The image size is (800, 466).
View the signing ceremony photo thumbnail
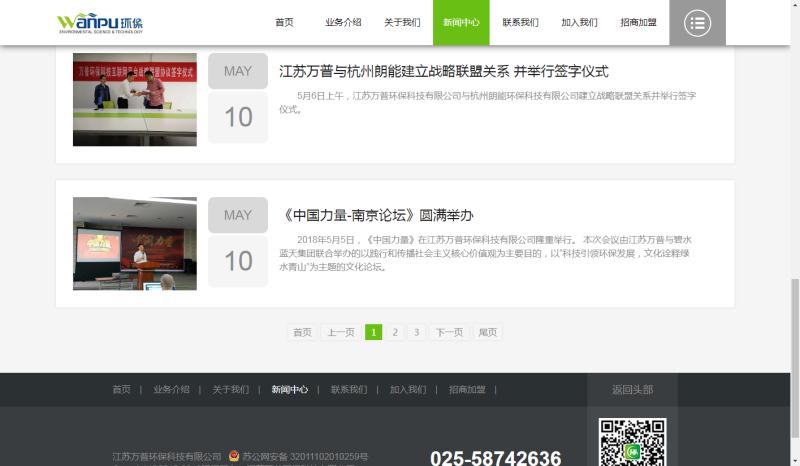pyautogui.click(x=135, y=100)
